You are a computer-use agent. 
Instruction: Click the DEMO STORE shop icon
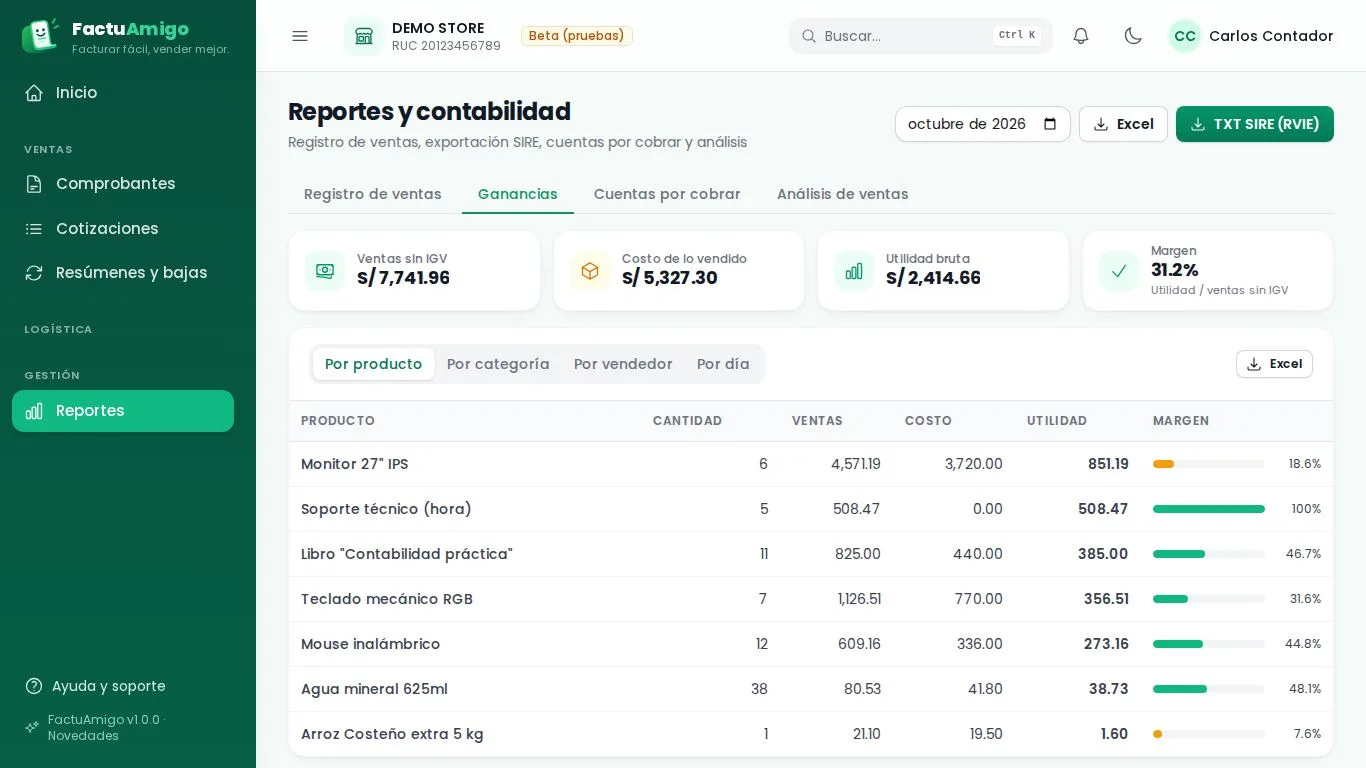[x=364, y=36]
